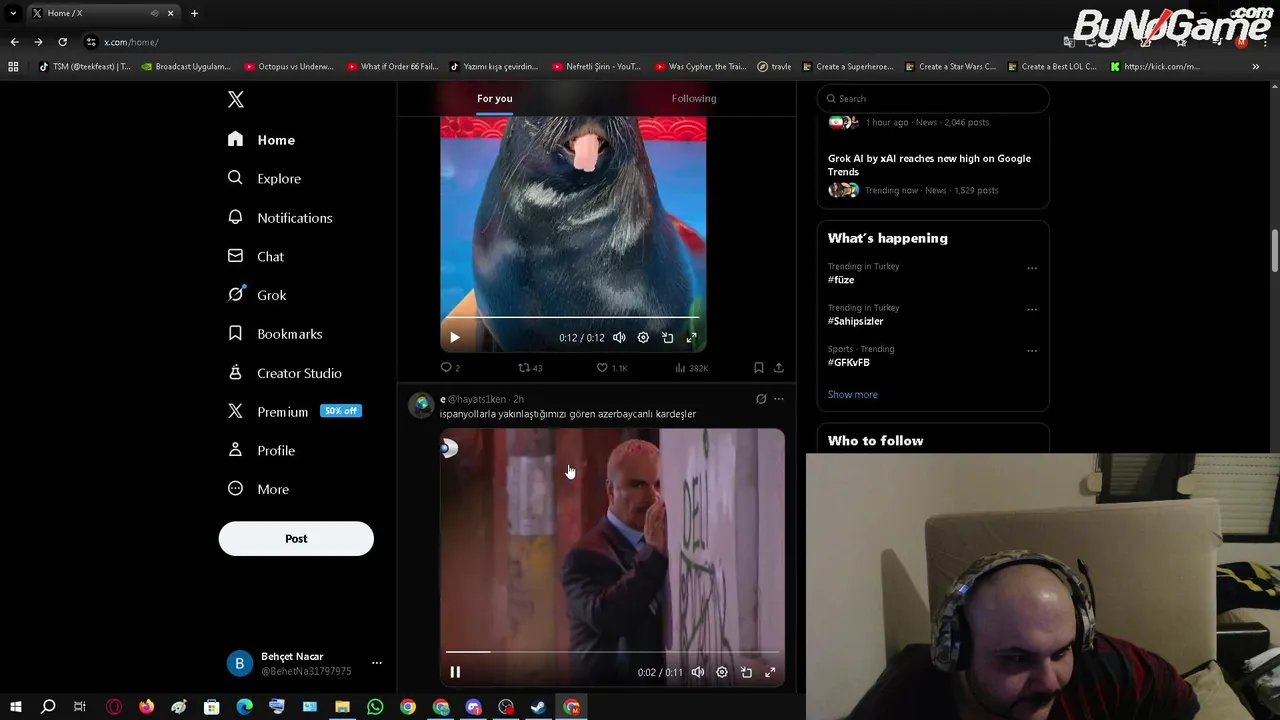
Task: Open Firefox from the taskbar
Action: (147, 707)
